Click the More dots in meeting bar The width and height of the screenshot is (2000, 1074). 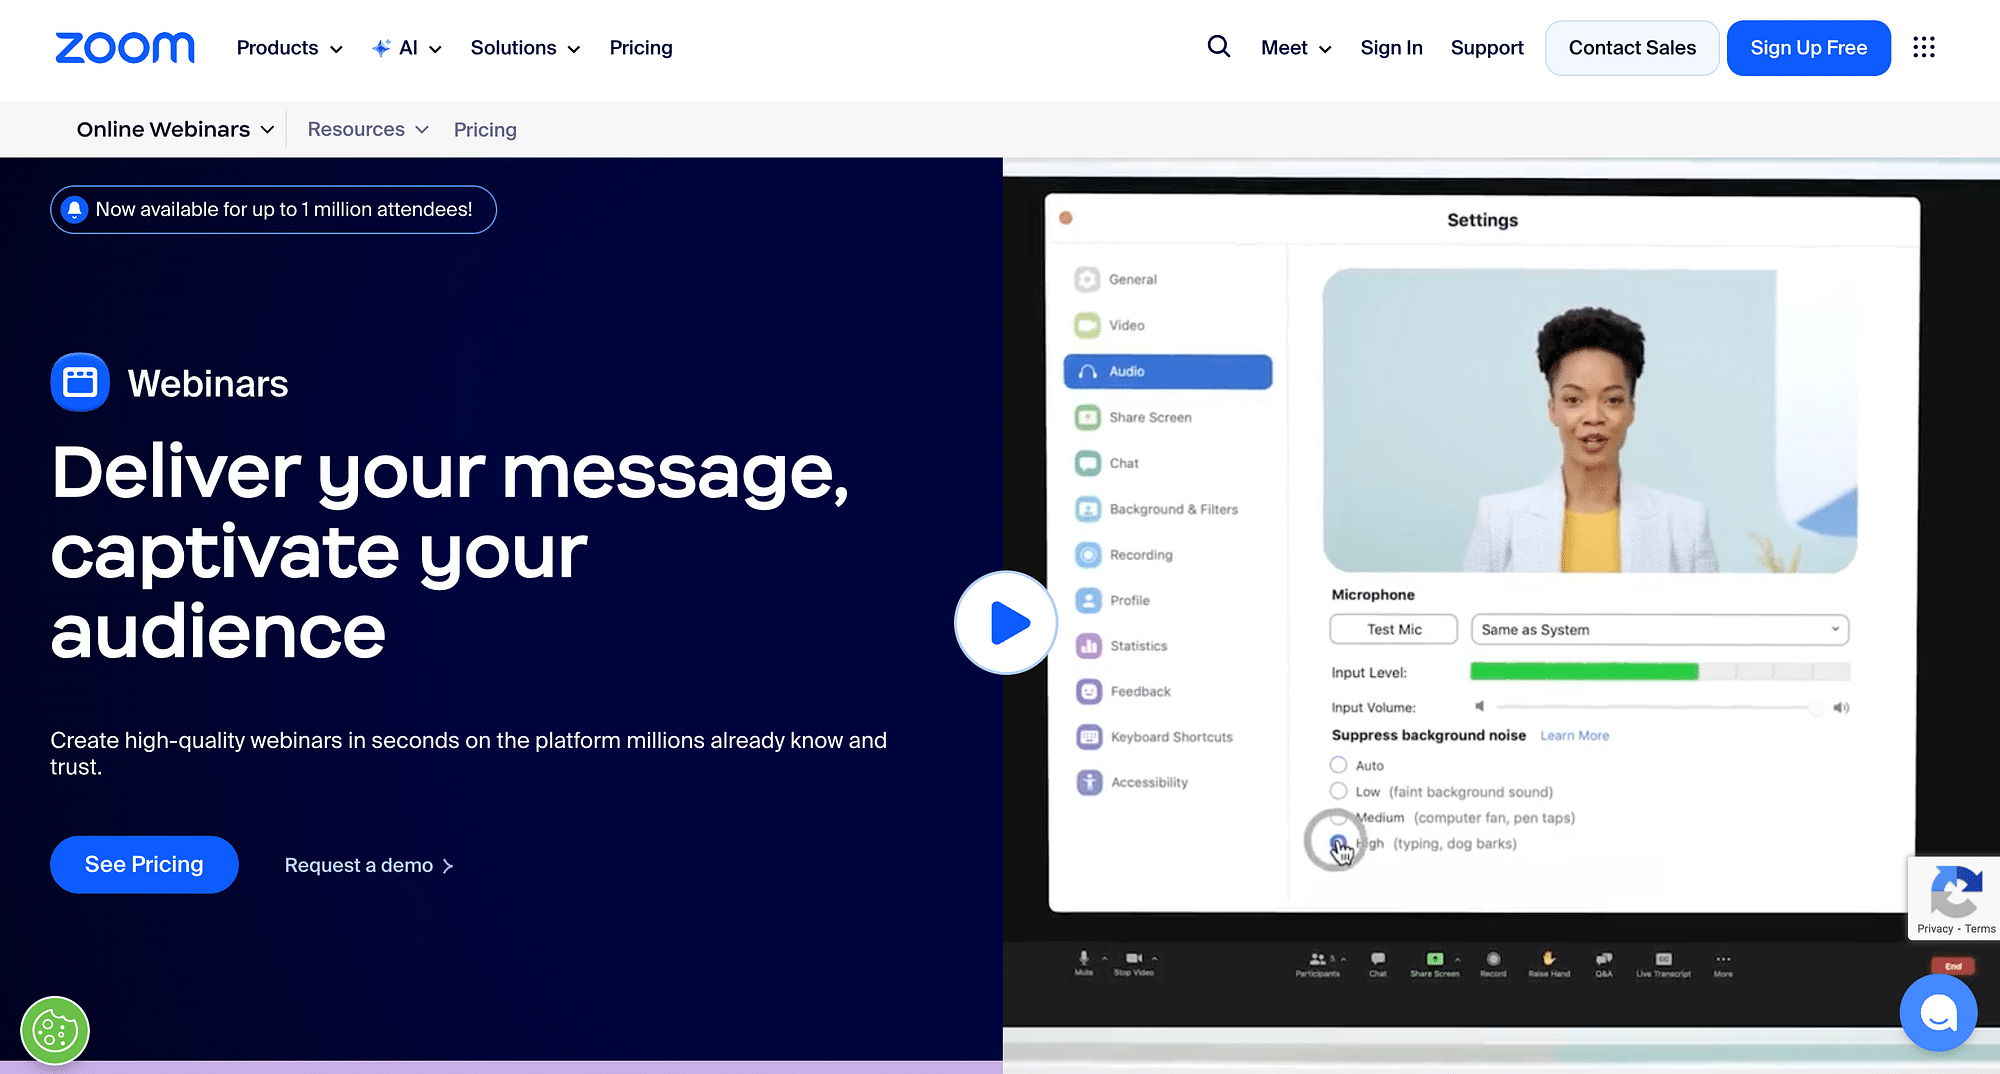[x=1723, y=959]
